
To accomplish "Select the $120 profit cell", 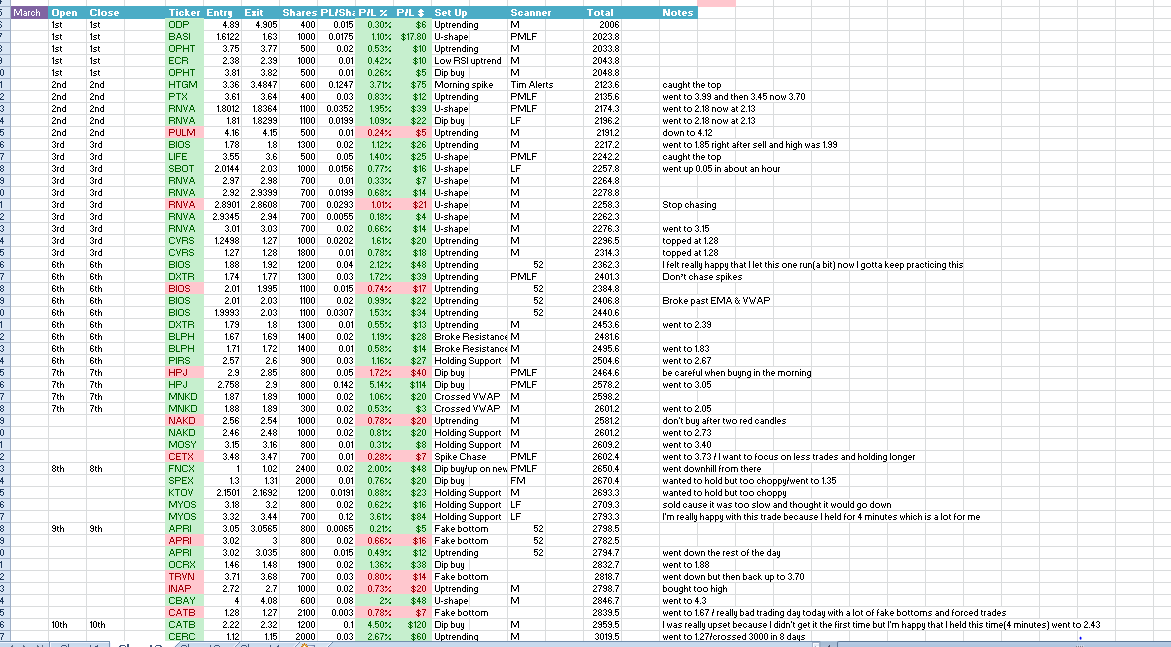I will 411,625.
